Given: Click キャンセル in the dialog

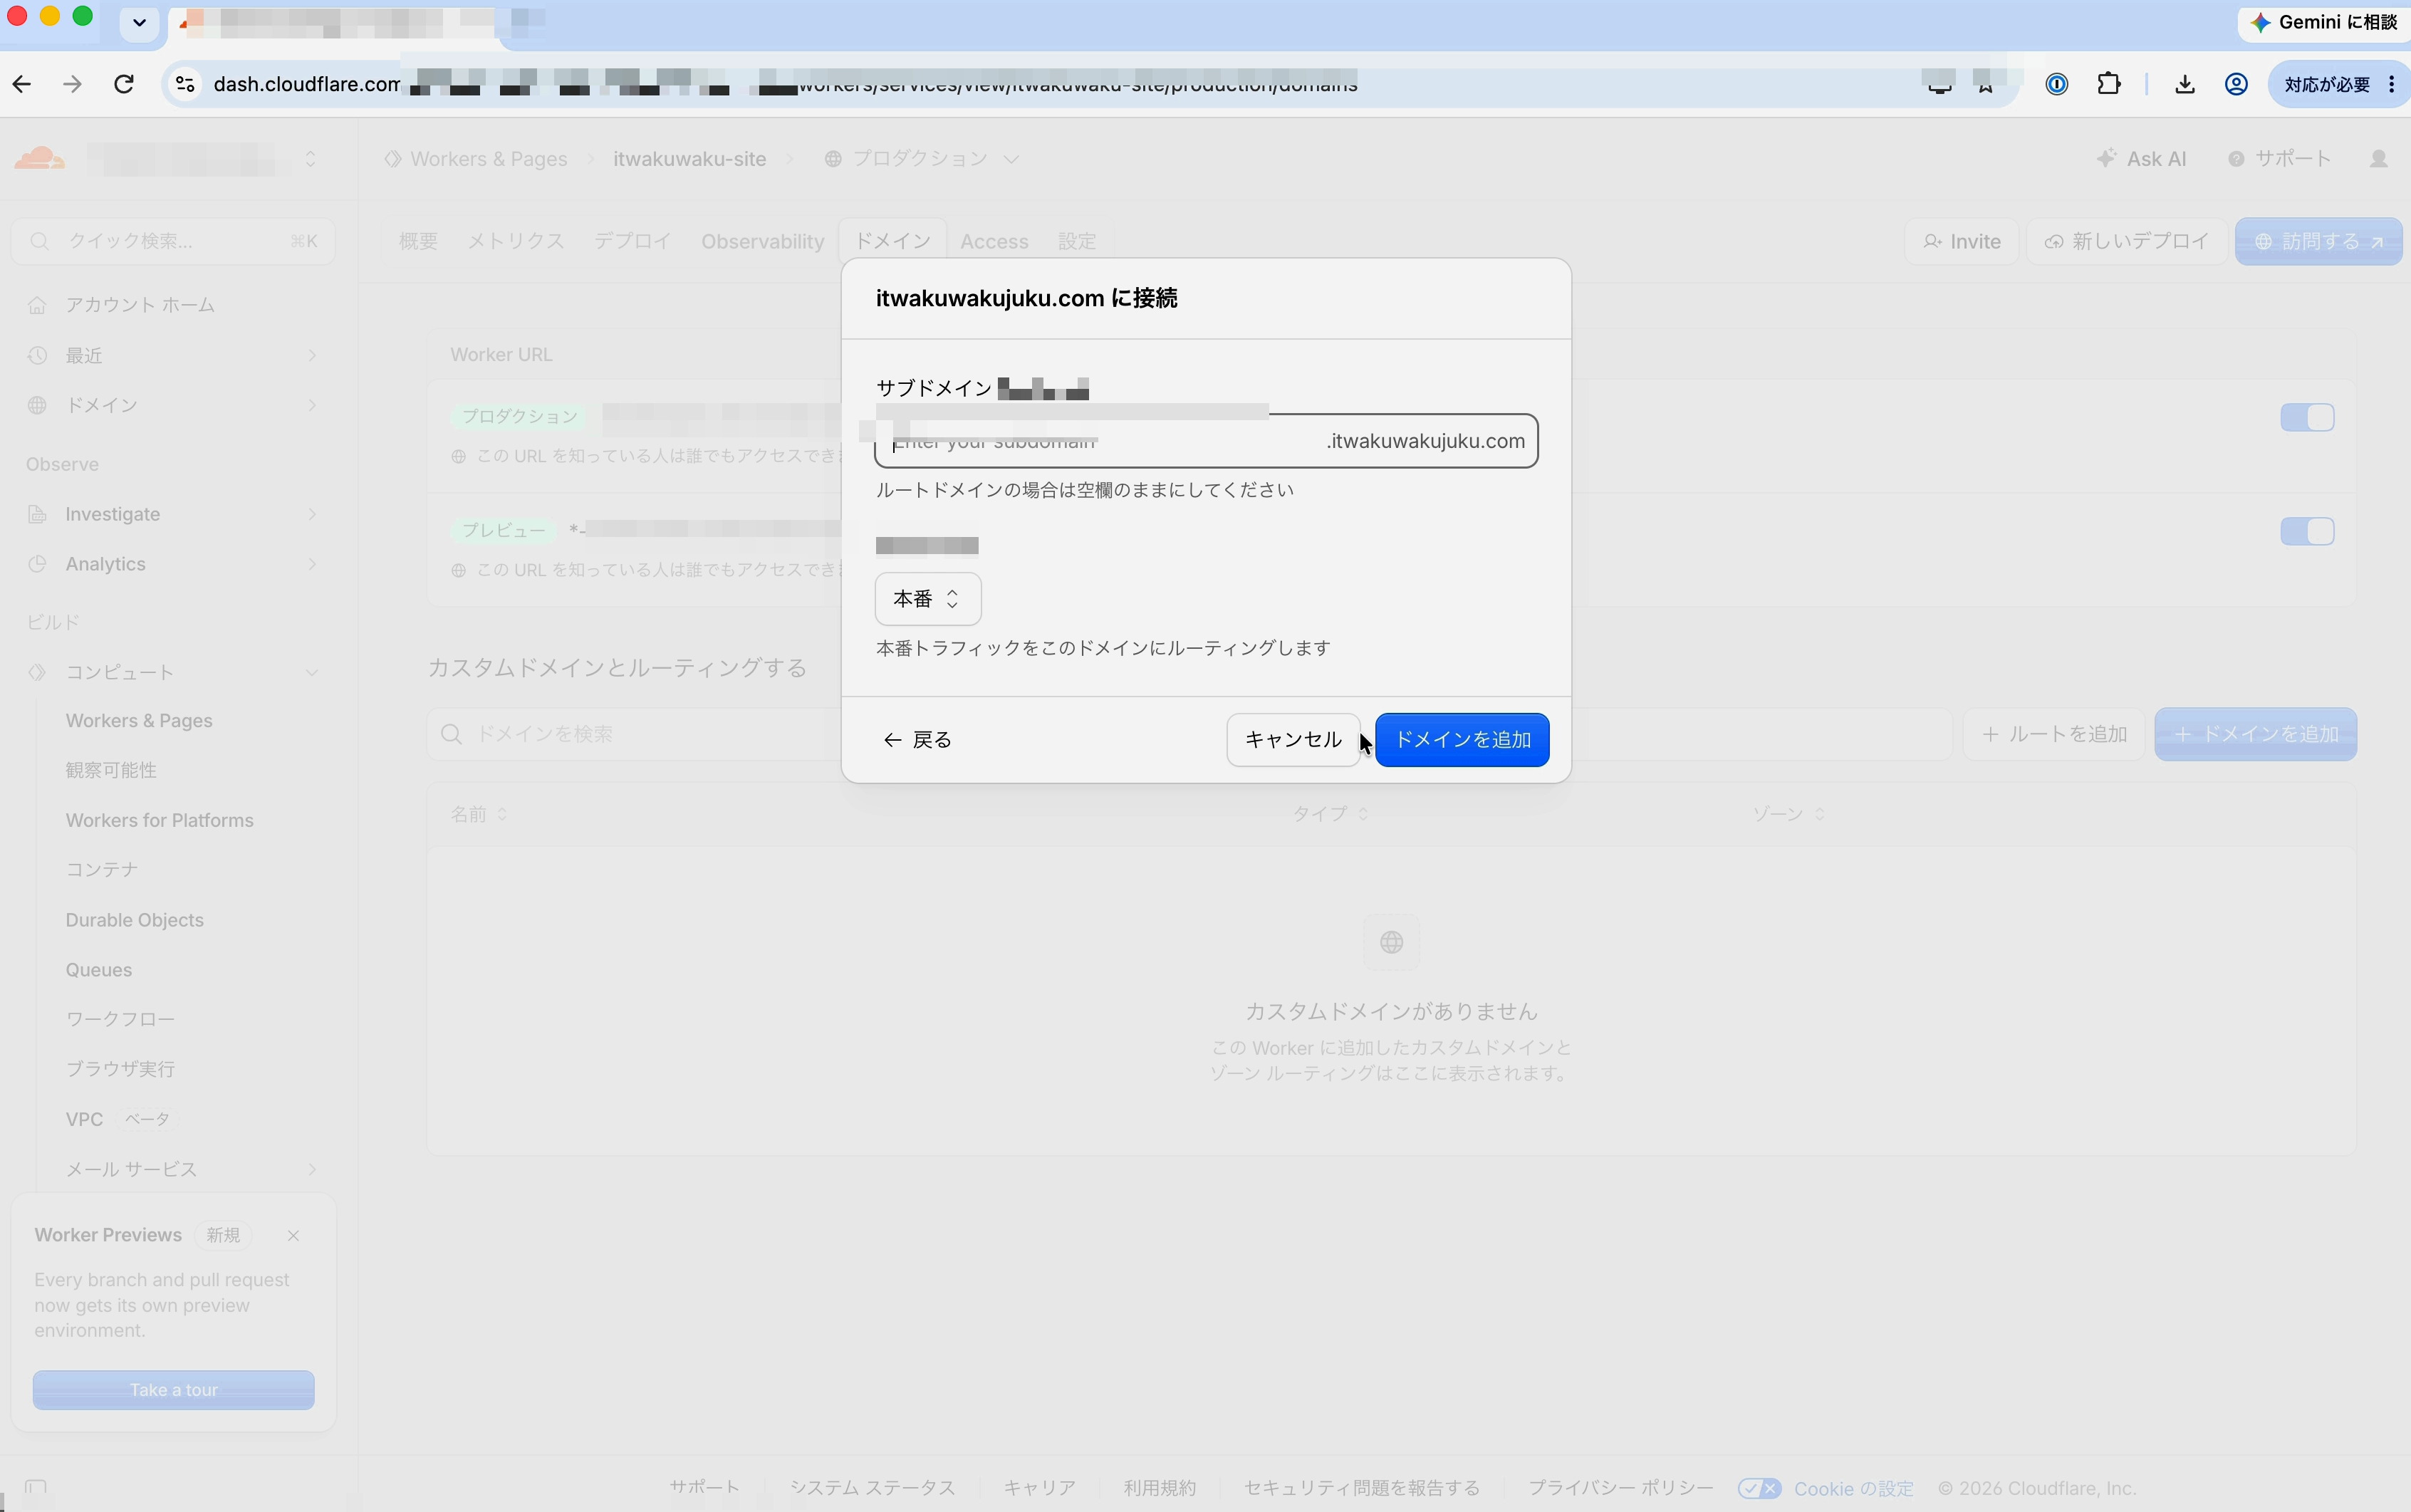Looking at the screenshot, I should [x=1293, y=740].
